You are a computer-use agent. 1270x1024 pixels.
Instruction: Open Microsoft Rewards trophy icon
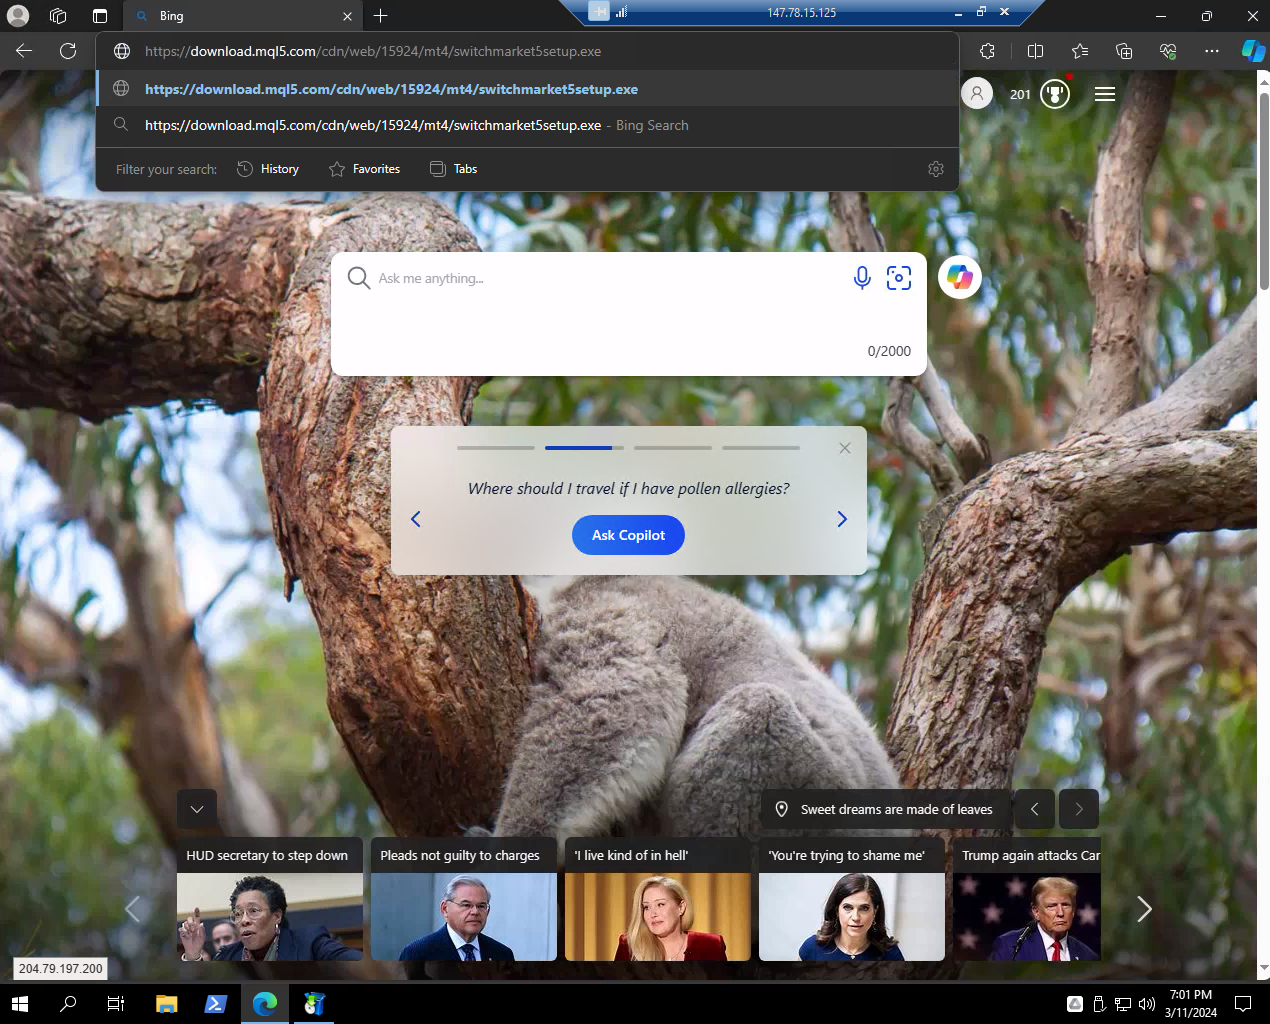click(1054, 94)
